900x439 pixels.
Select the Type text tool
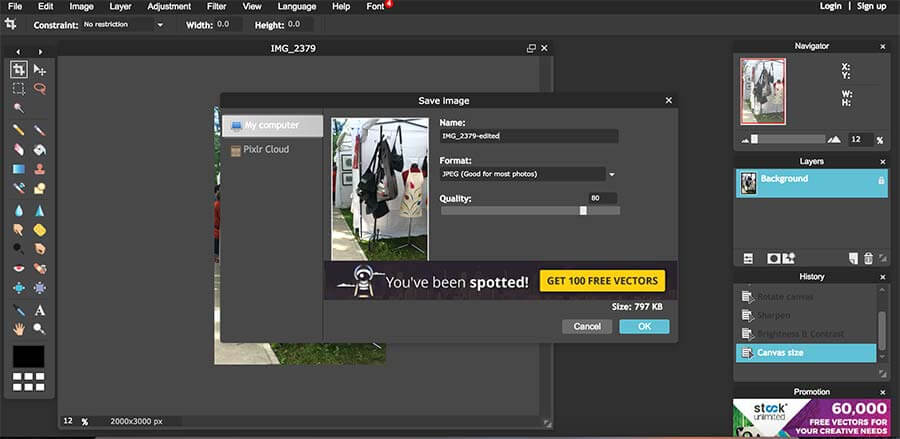pyautogui.click(x=40, y=310)
